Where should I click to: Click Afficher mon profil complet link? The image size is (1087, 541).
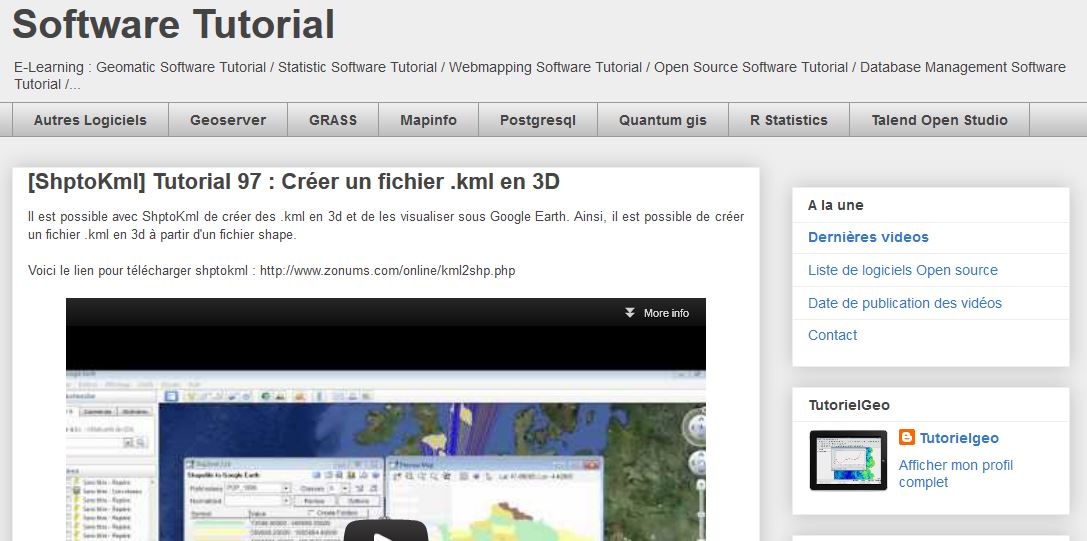coord(955,473)
